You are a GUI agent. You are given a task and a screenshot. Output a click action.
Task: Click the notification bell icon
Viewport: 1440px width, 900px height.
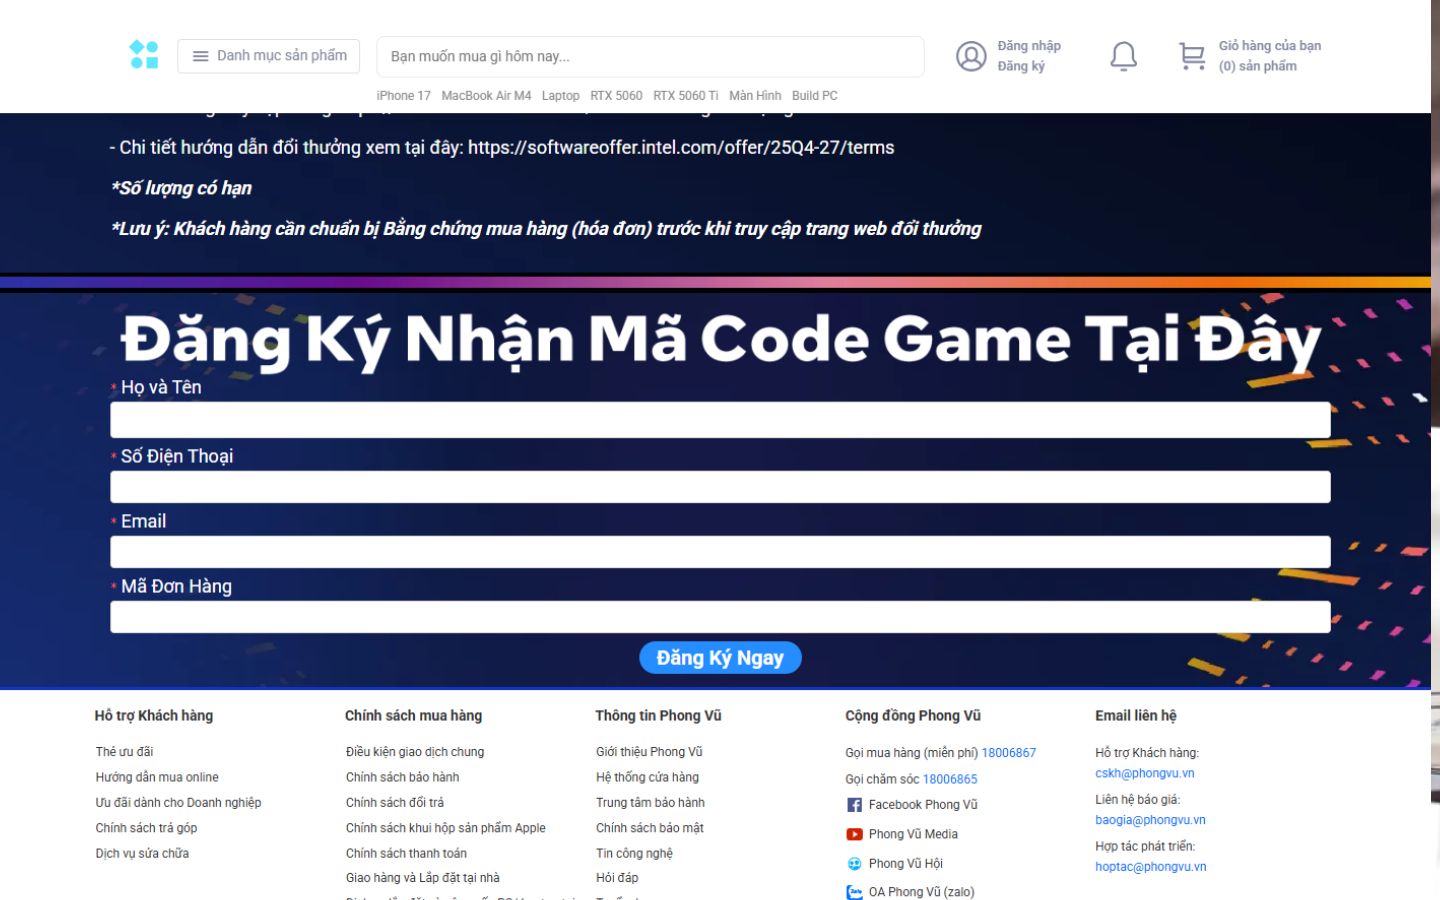click(1122, 56)
